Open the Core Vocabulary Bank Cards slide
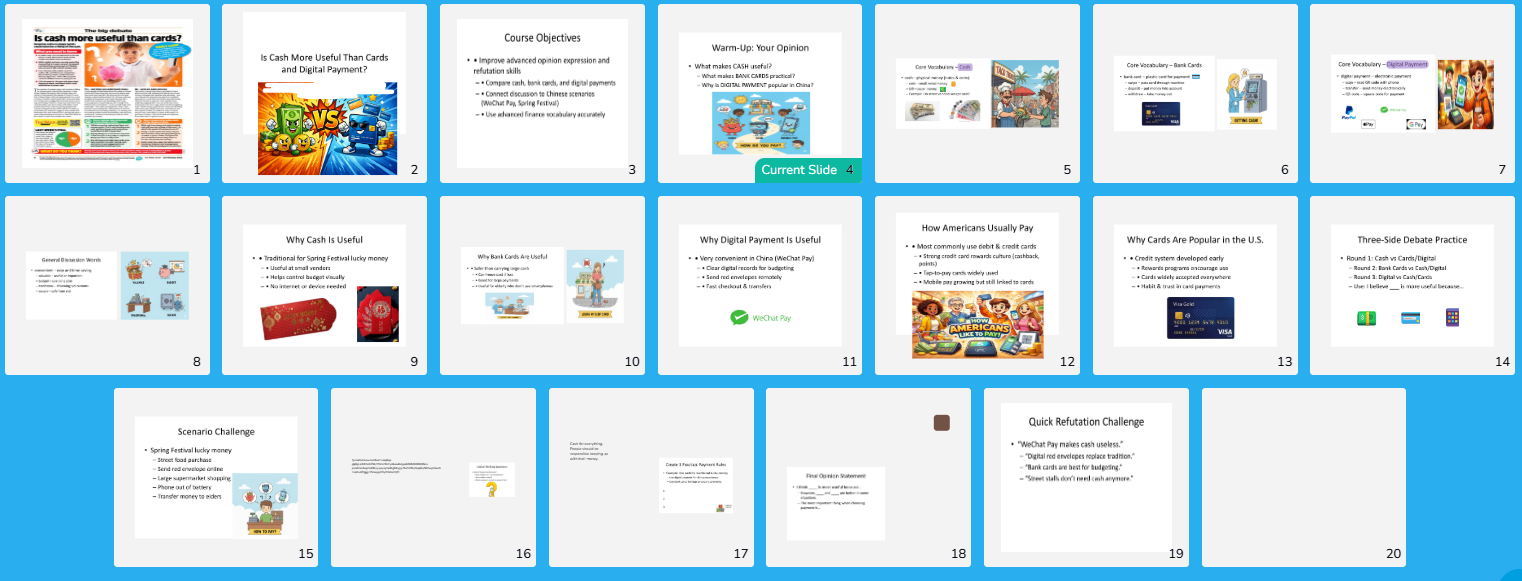This screenshot has height=581, width=1522. pyautogui.click(x=1195, y=93)
